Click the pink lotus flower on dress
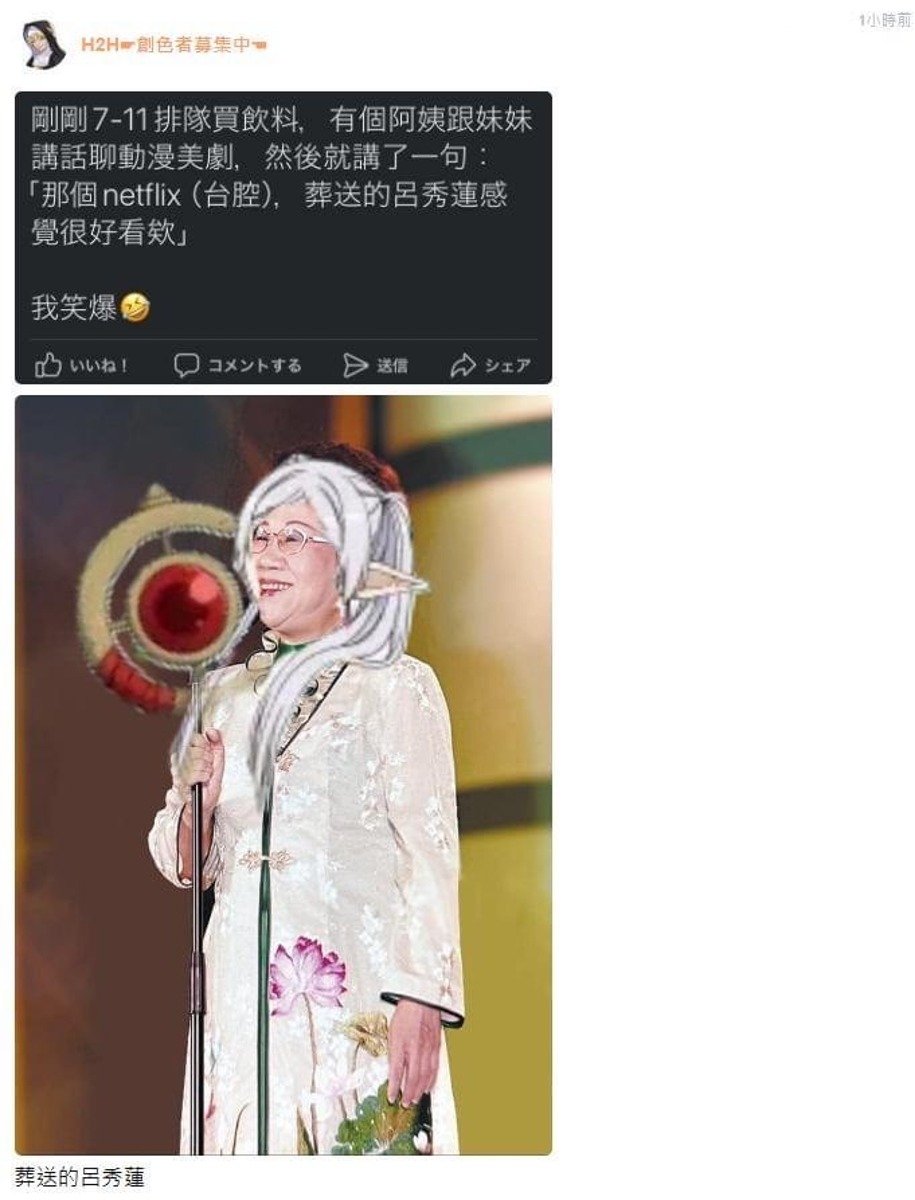The image size is (915, 1200). point(308,974)
